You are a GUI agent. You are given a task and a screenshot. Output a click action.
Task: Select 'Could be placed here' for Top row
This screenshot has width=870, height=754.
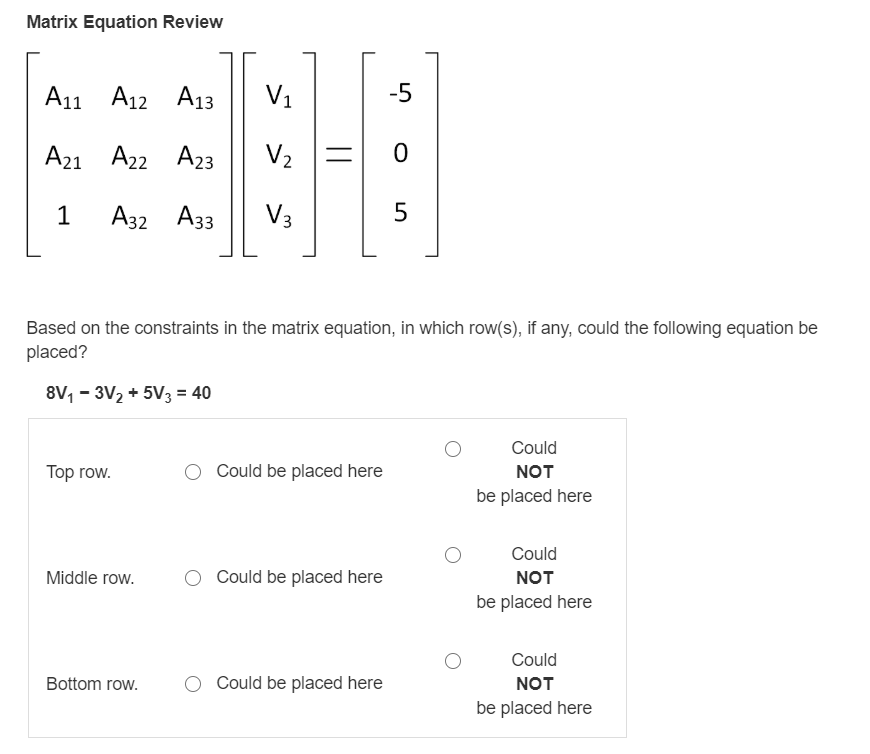pyautogui.click(x=192, y=471)
